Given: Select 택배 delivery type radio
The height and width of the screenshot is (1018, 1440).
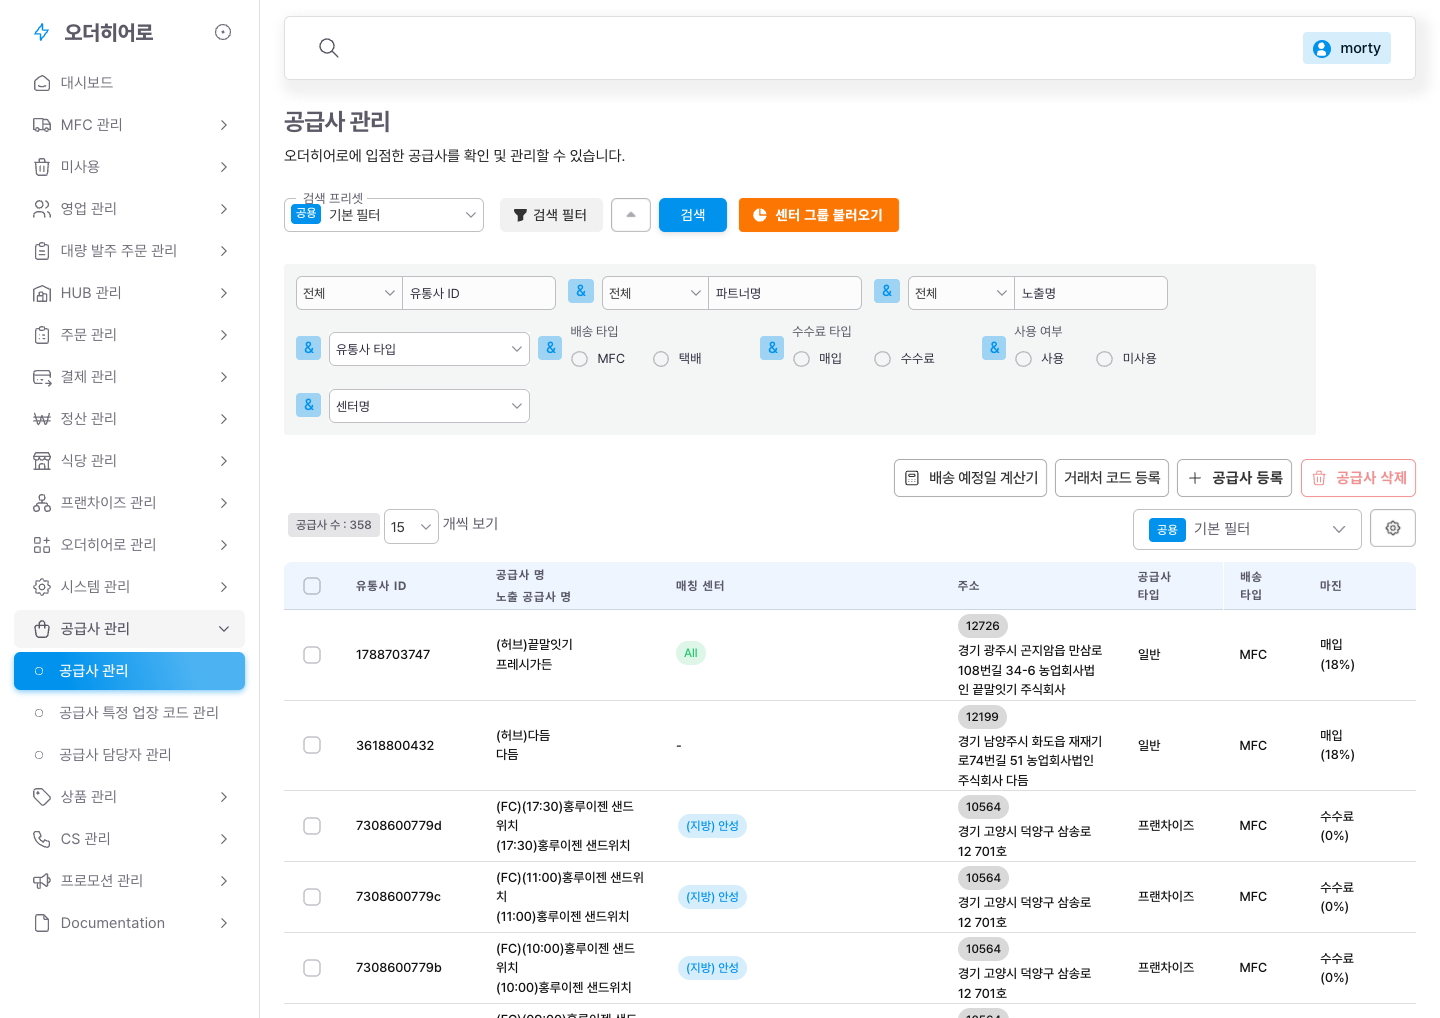Looking at the screenshot, I should pyautogui.click(x=661, y=359).
